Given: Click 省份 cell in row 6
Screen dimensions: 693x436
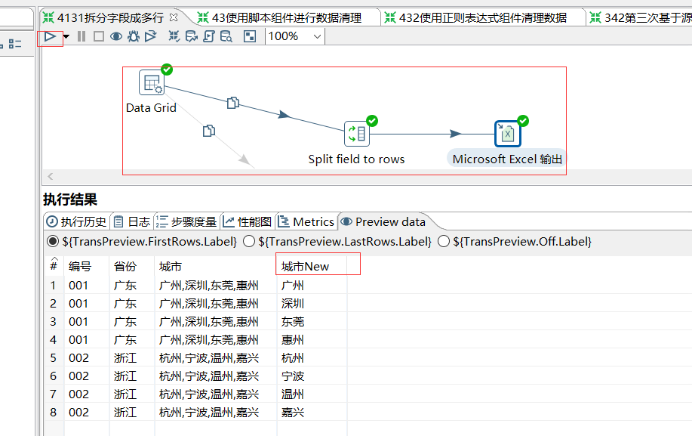Looking at the screenshot, I should point(132,376).
